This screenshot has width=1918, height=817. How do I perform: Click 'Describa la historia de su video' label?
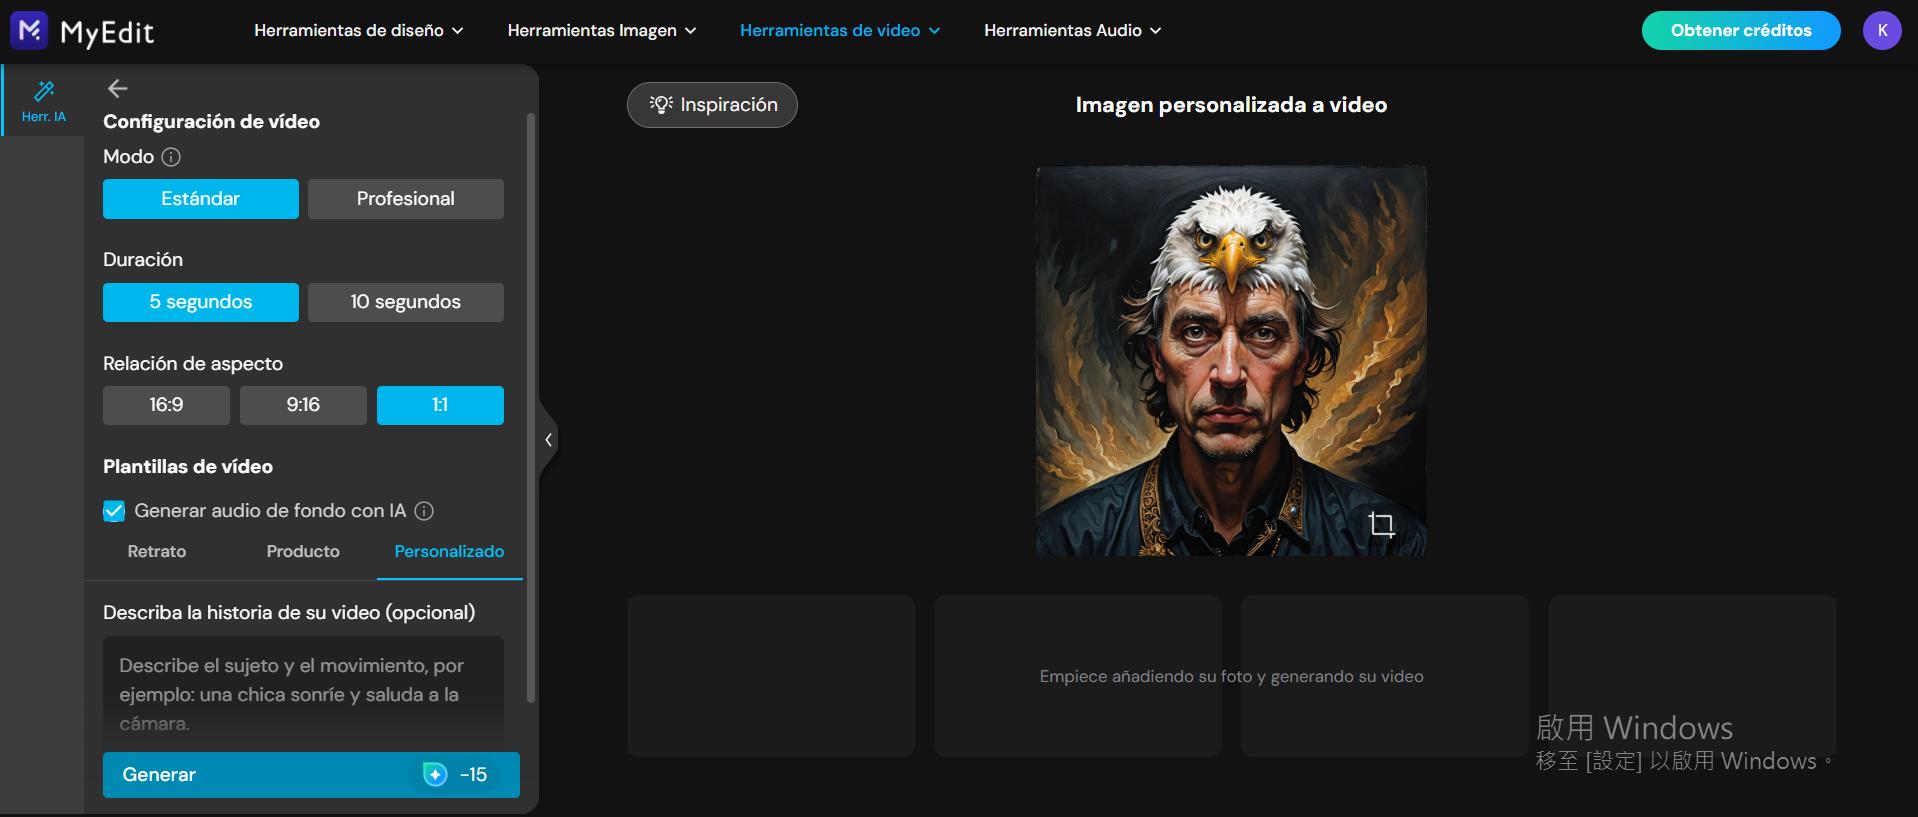pos(289,613)
